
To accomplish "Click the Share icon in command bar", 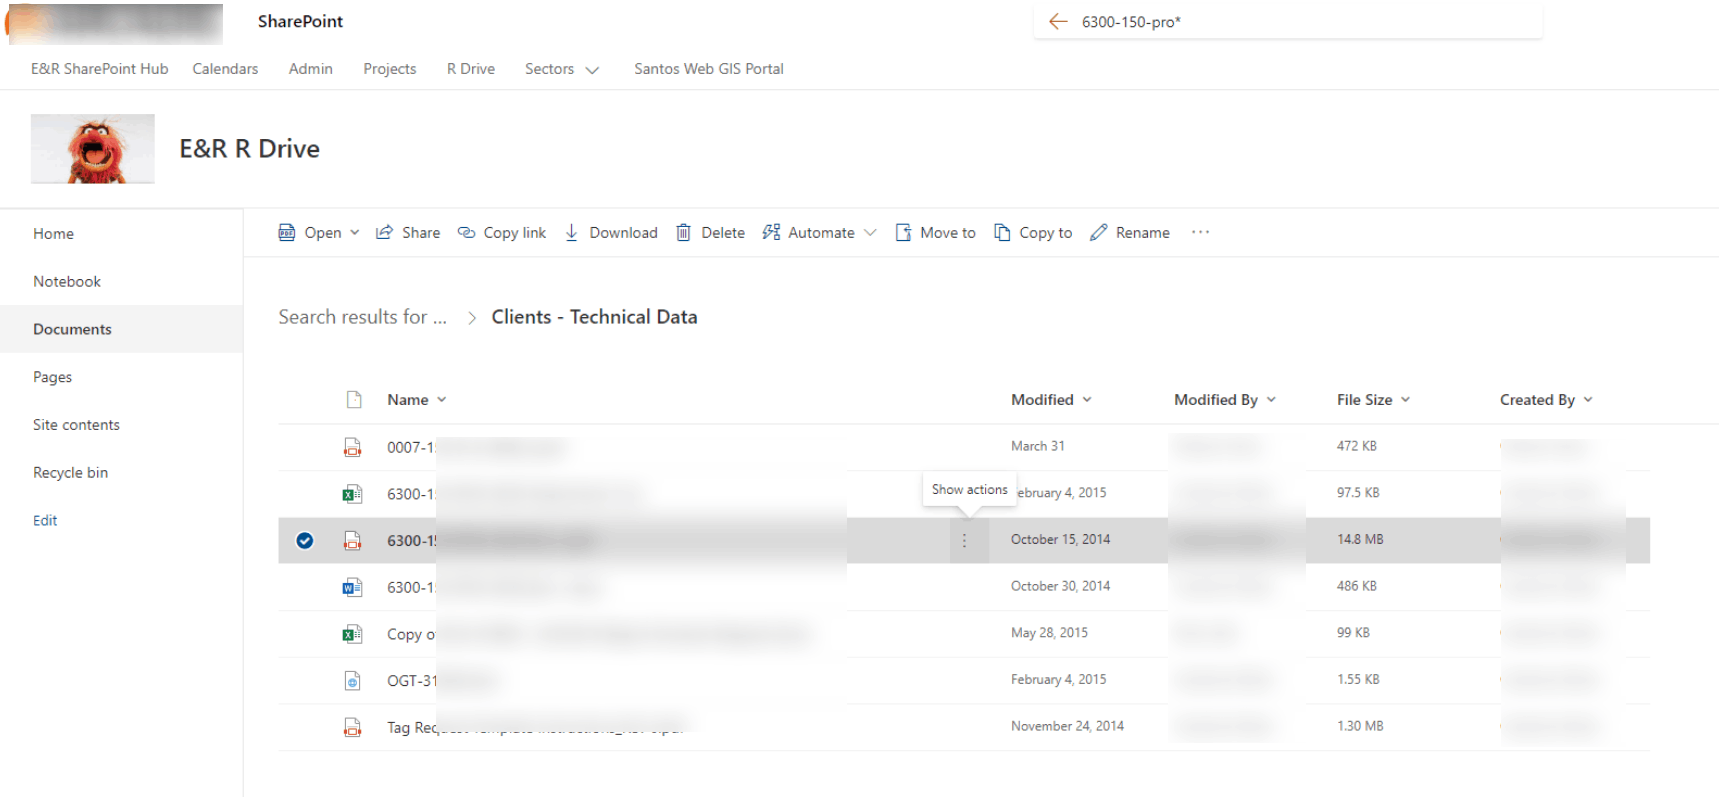I will (x=384, y=233).
